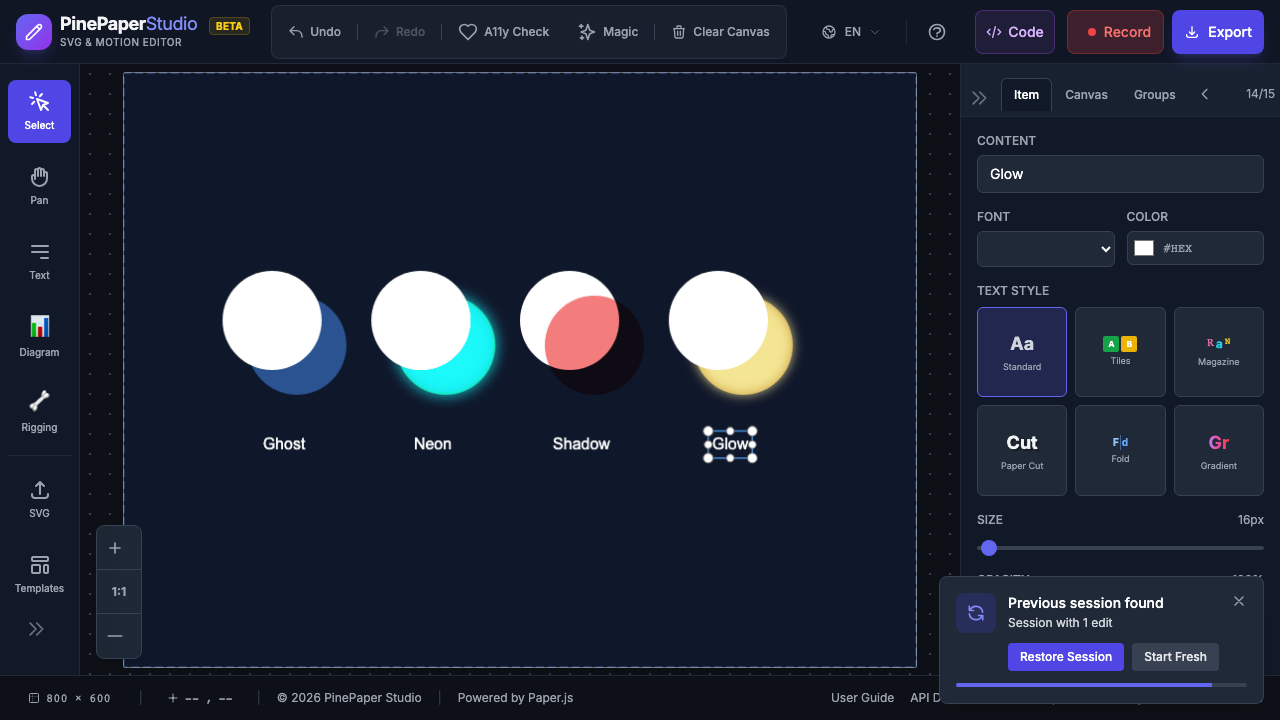This screenshot has height=720, width=1280.
Task: Trigger the Magic tool
Action: 608,31
